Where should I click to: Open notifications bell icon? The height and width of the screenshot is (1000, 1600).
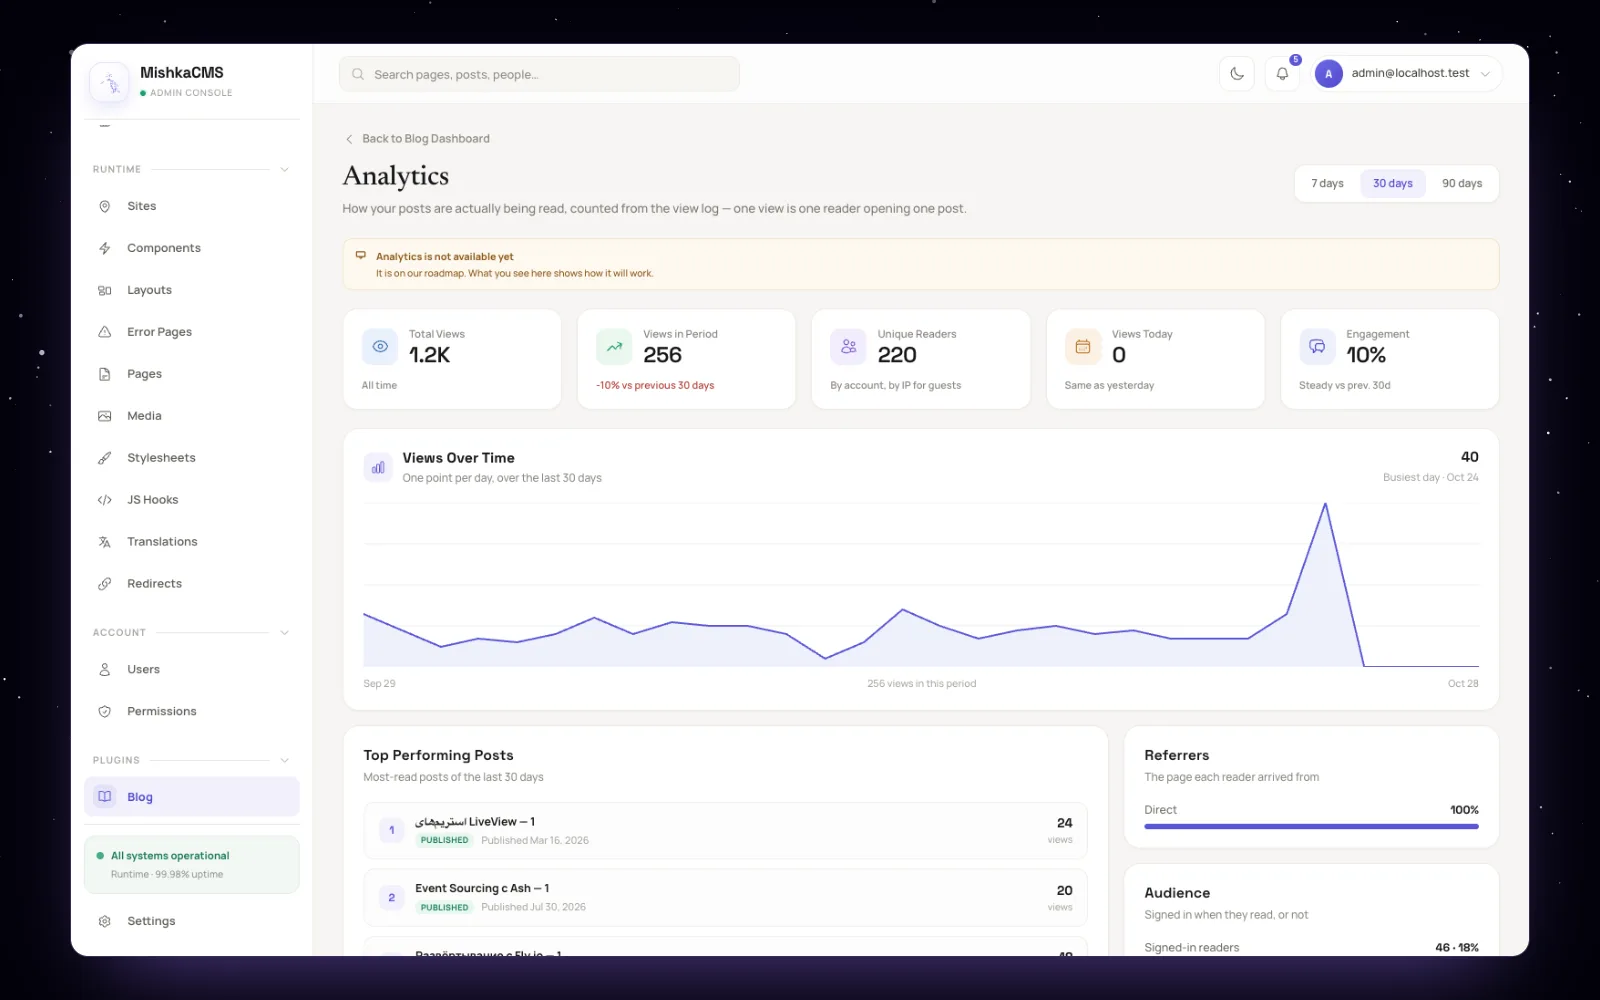point(1282,74)
